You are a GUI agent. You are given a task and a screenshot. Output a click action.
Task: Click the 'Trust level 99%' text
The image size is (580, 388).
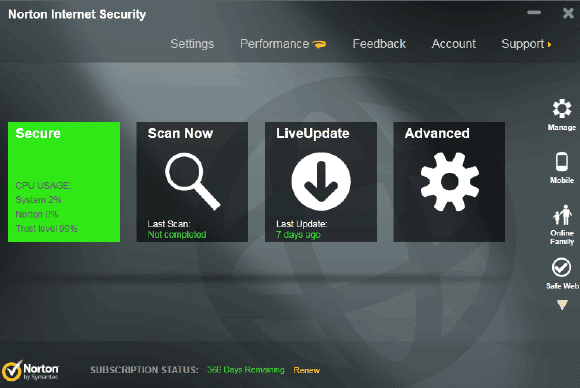click(46, 229)
